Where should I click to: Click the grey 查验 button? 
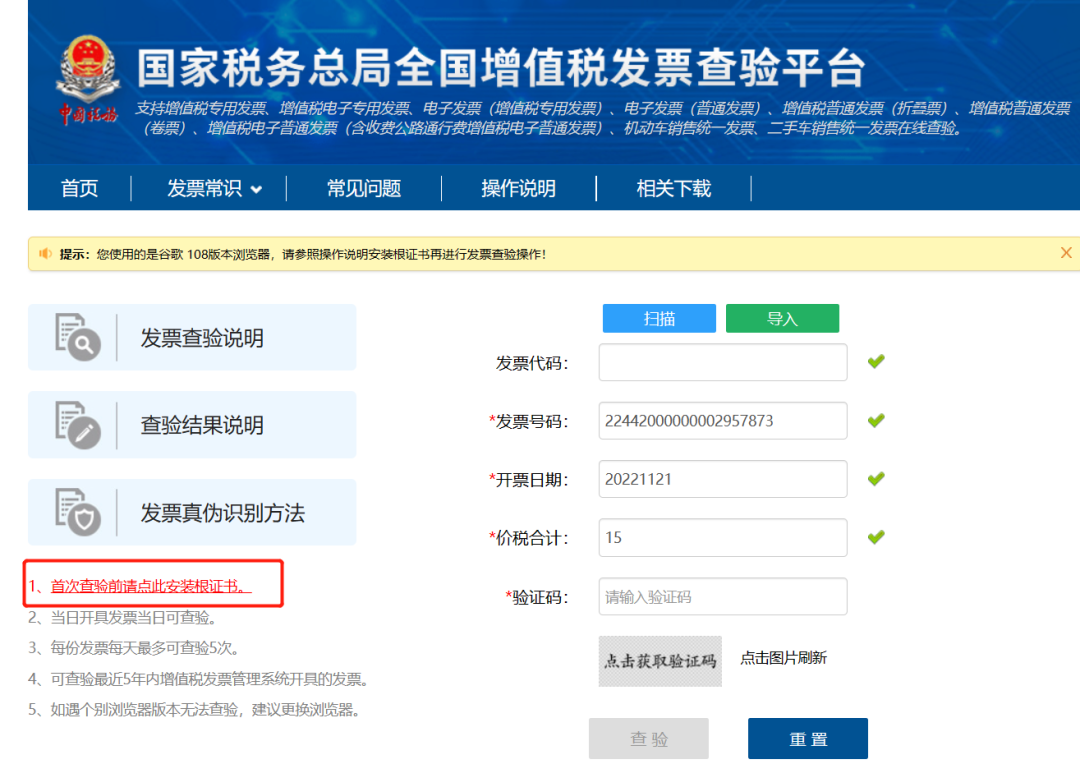pyautogui.click(x=649, y=739)
